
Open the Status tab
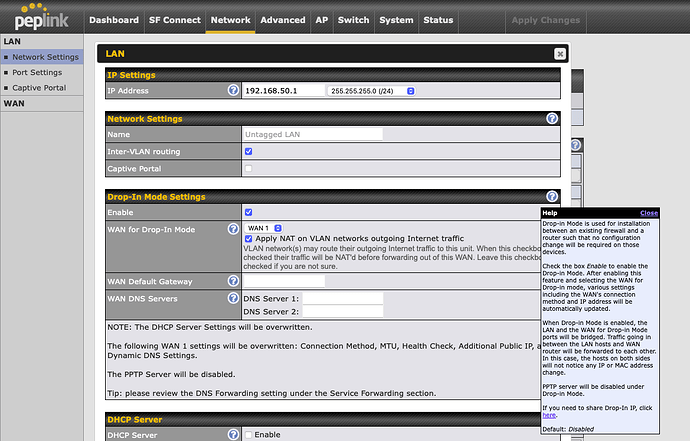click(x=438, y=20)
